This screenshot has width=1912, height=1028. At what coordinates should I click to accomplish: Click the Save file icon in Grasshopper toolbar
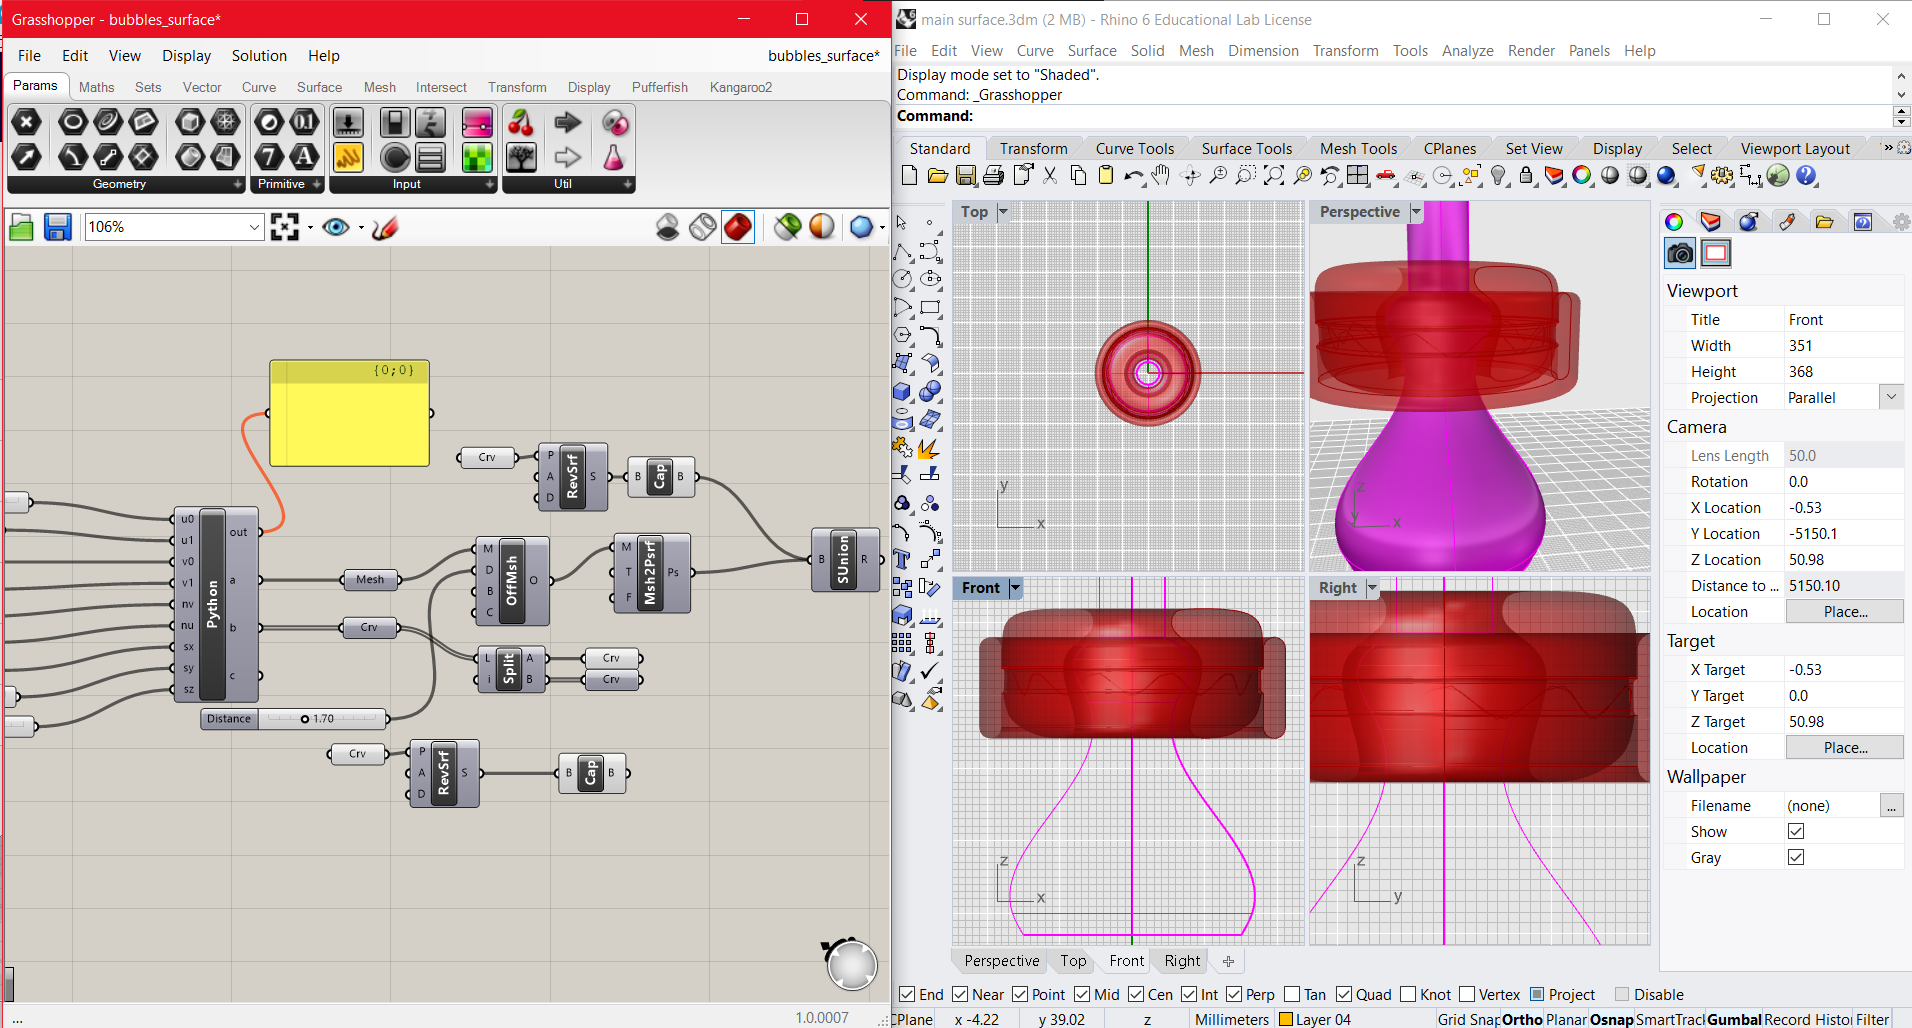(x=57, y=228)
